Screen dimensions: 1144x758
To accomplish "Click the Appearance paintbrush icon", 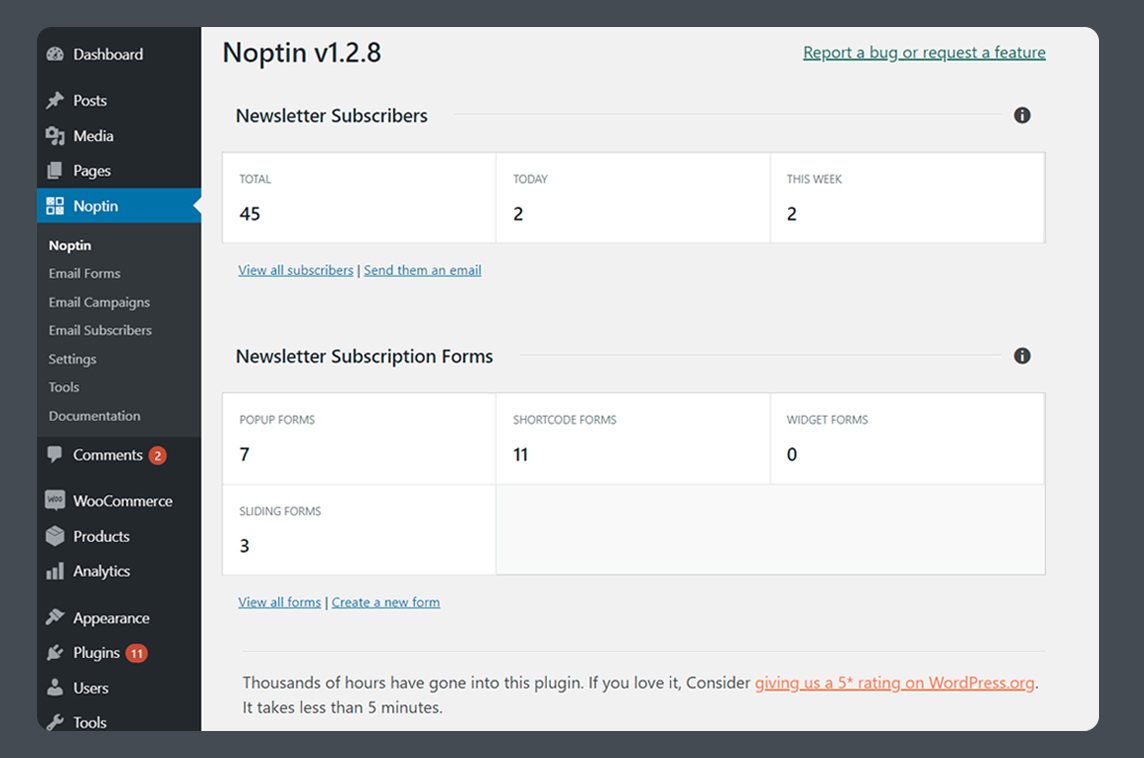I will pyautogui.click(x=55, y=617).
